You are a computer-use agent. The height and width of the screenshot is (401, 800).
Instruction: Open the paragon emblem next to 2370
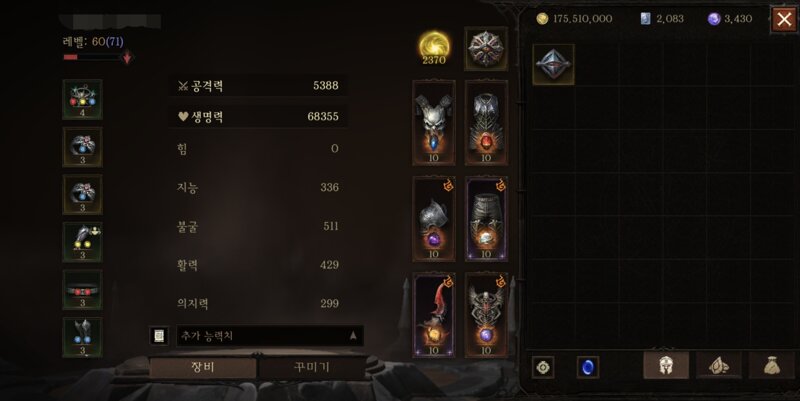pos(486,48)
